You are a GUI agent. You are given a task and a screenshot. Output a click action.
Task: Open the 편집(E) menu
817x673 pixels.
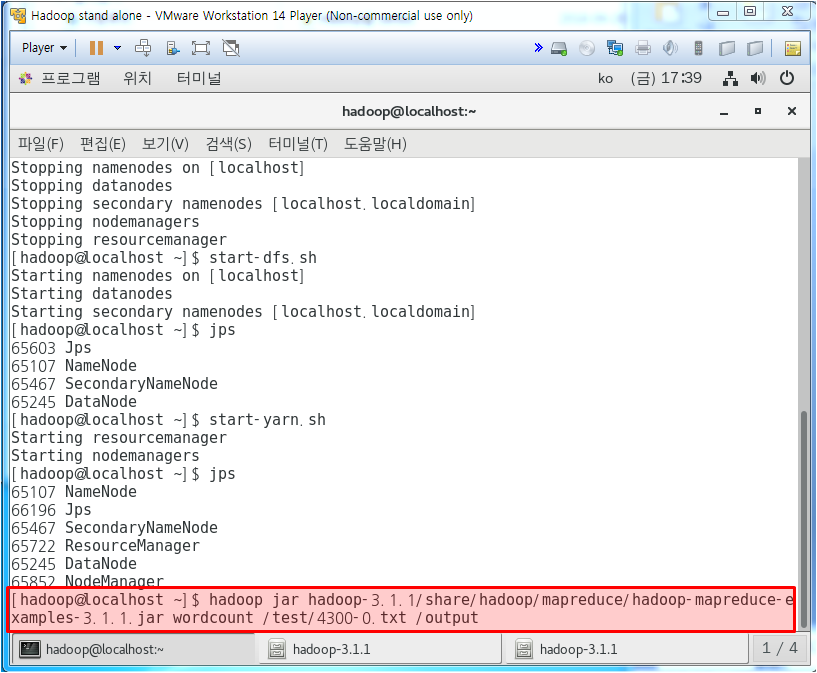pyautogui.click(x=103, y=144)
